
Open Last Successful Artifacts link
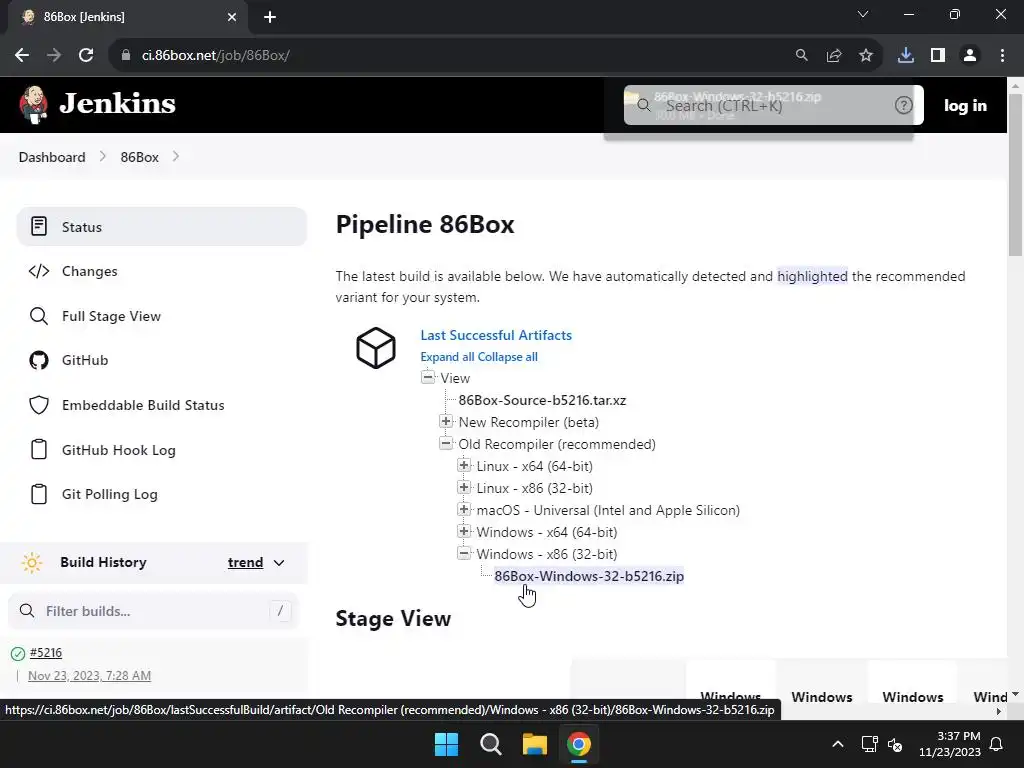point(496,335)
